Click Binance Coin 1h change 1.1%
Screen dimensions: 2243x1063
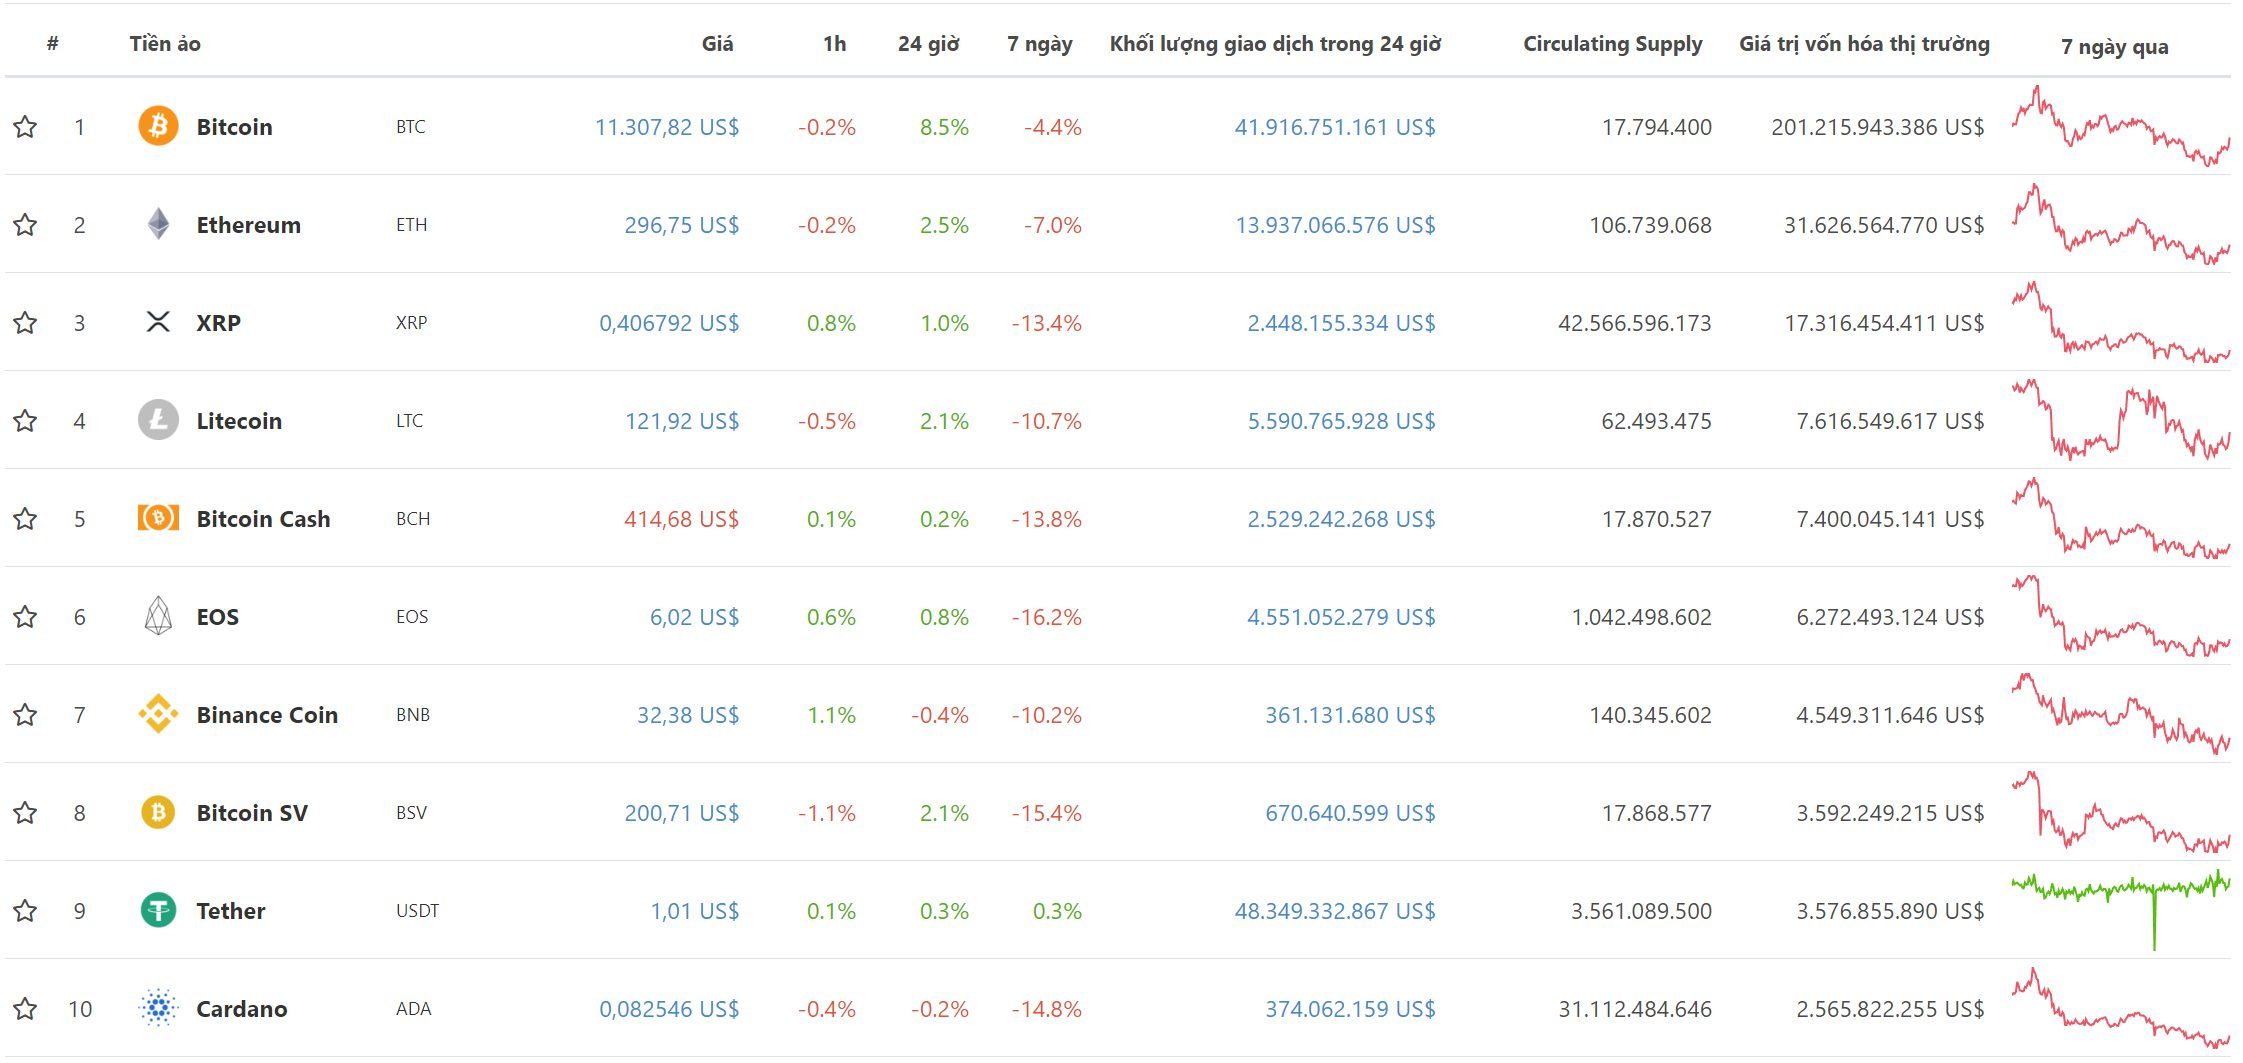click(x=831, y=715)
